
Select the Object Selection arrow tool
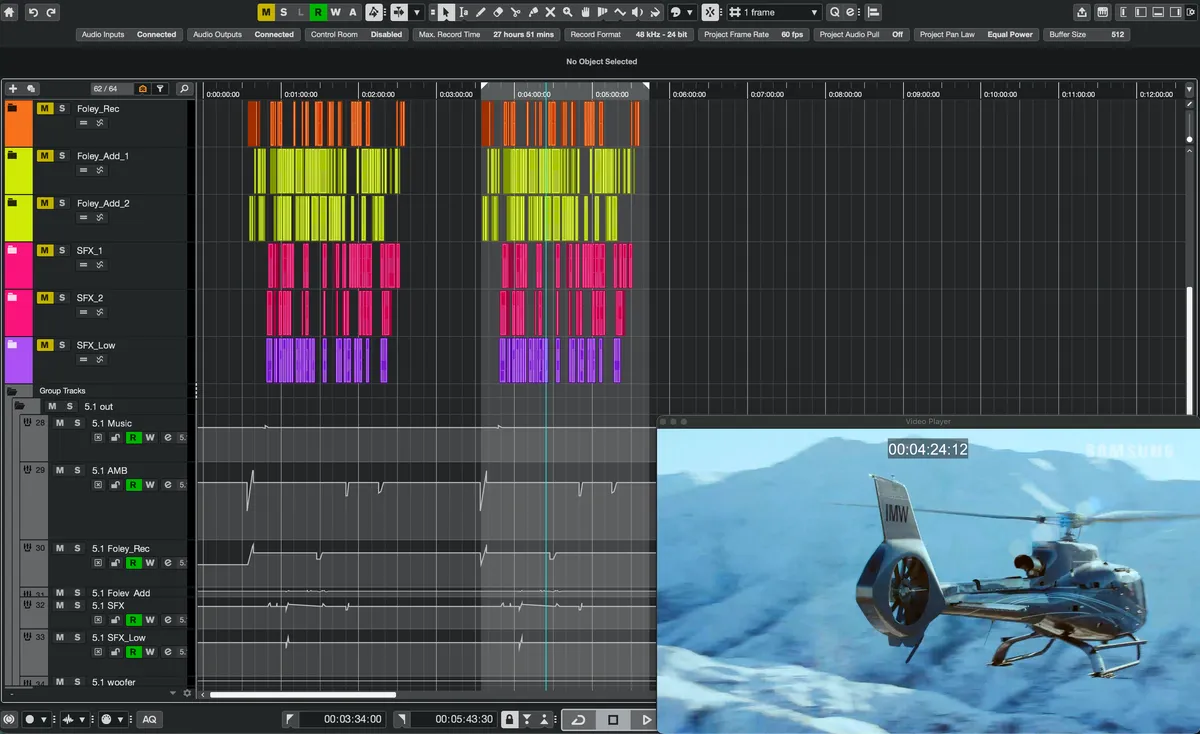(446, 12)
